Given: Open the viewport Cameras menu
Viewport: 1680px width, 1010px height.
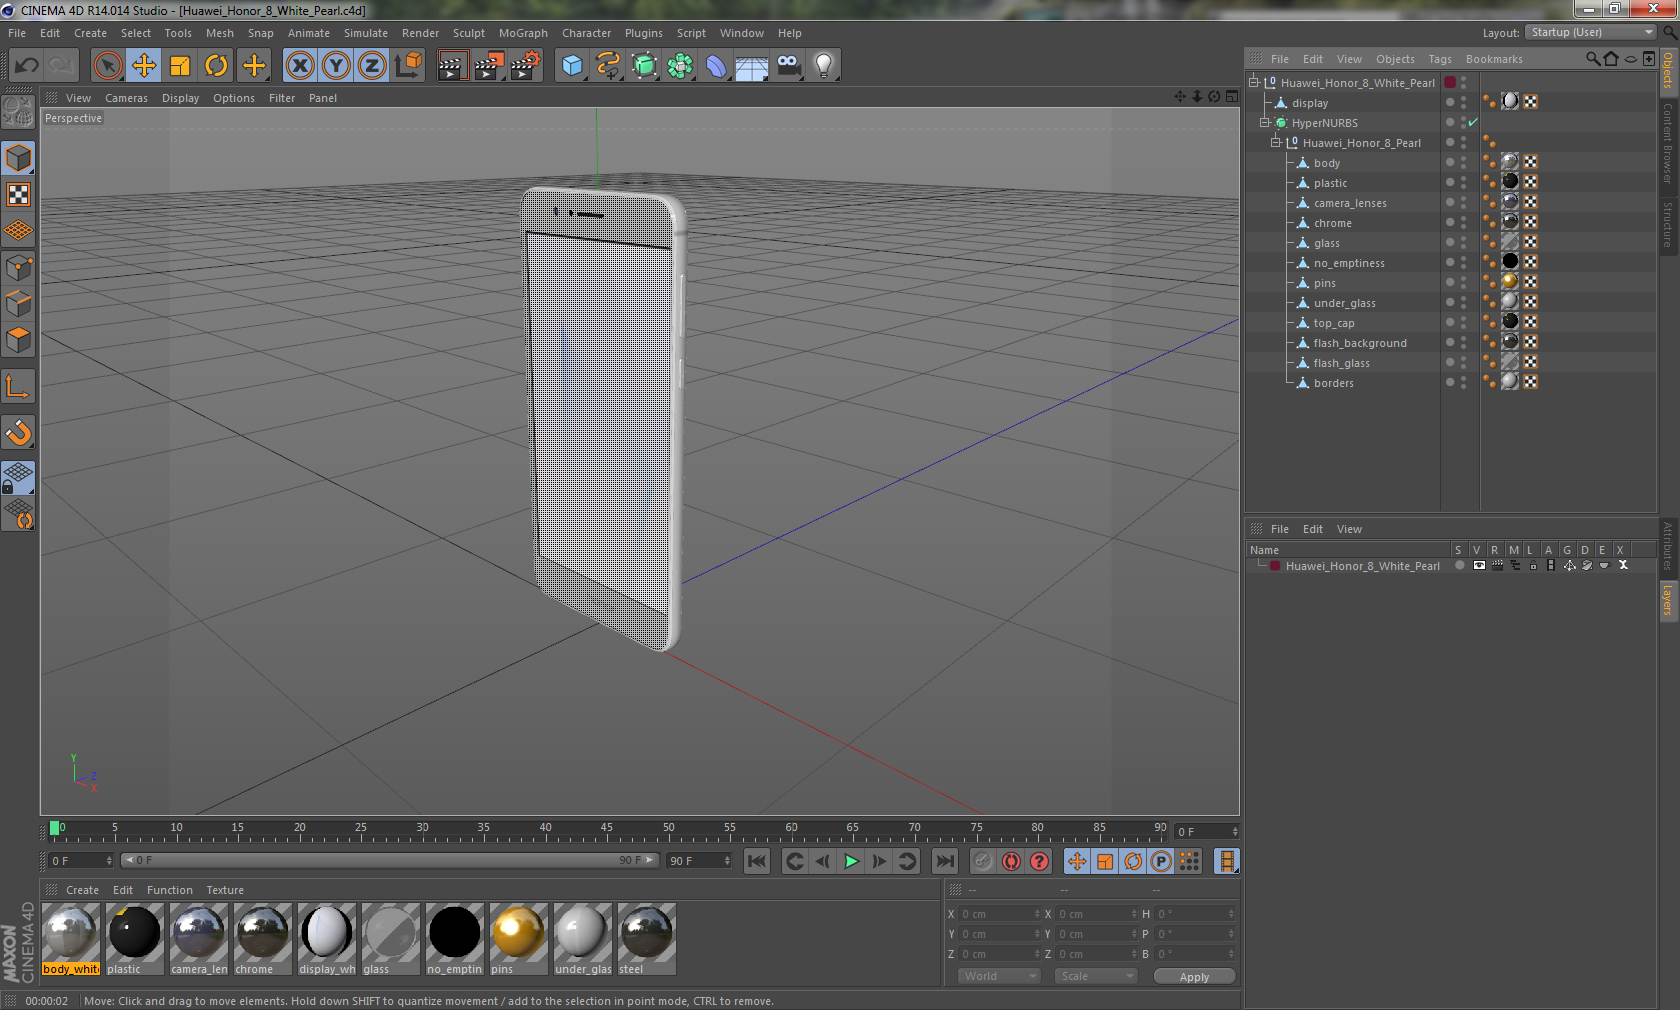Looking at the screenshot, I should (x=126, y=98).
